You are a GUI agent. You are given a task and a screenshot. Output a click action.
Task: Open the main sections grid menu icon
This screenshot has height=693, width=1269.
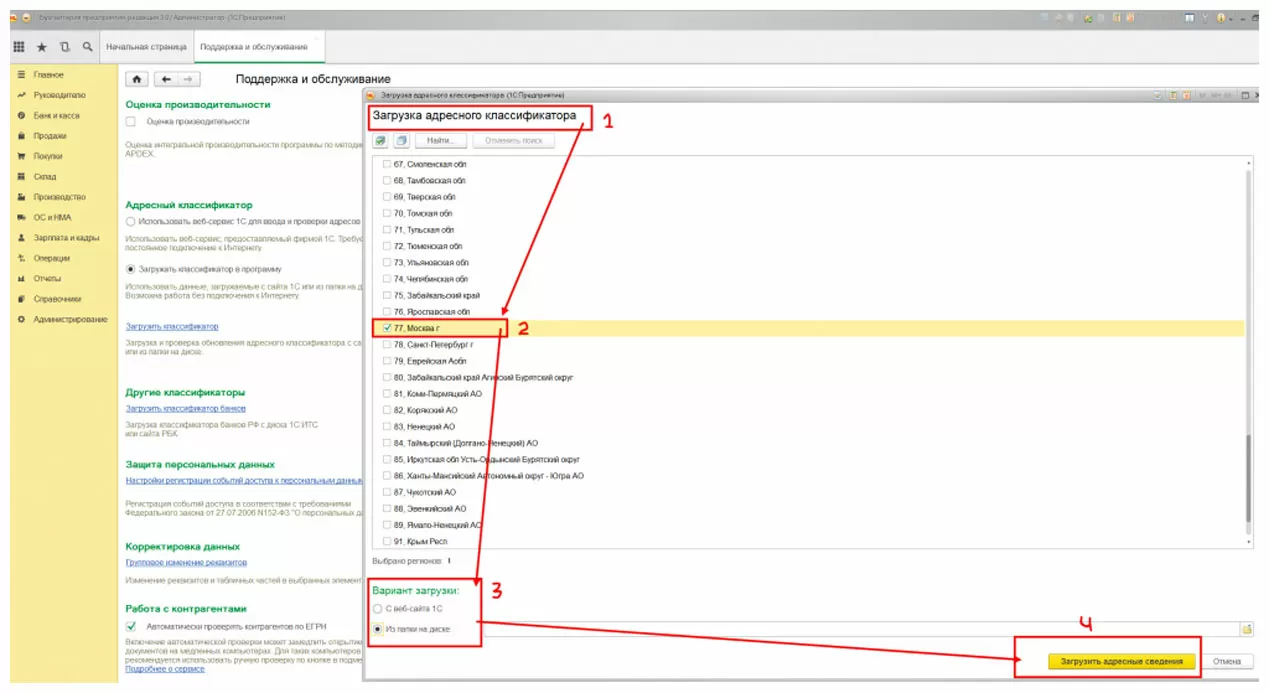point(19,47)
